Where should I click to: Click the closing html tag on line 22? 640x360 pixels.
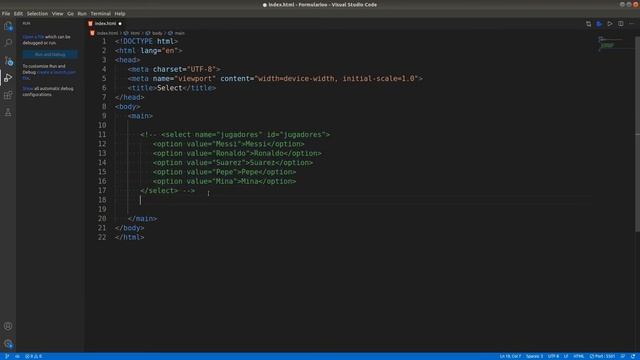tap(130, 237)
